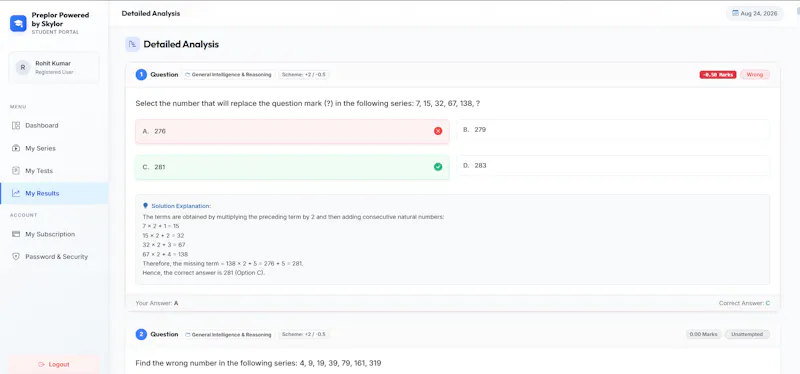Go to My Series in the sidebar
This screenshot has height=374, width=800.
(54, 148)
